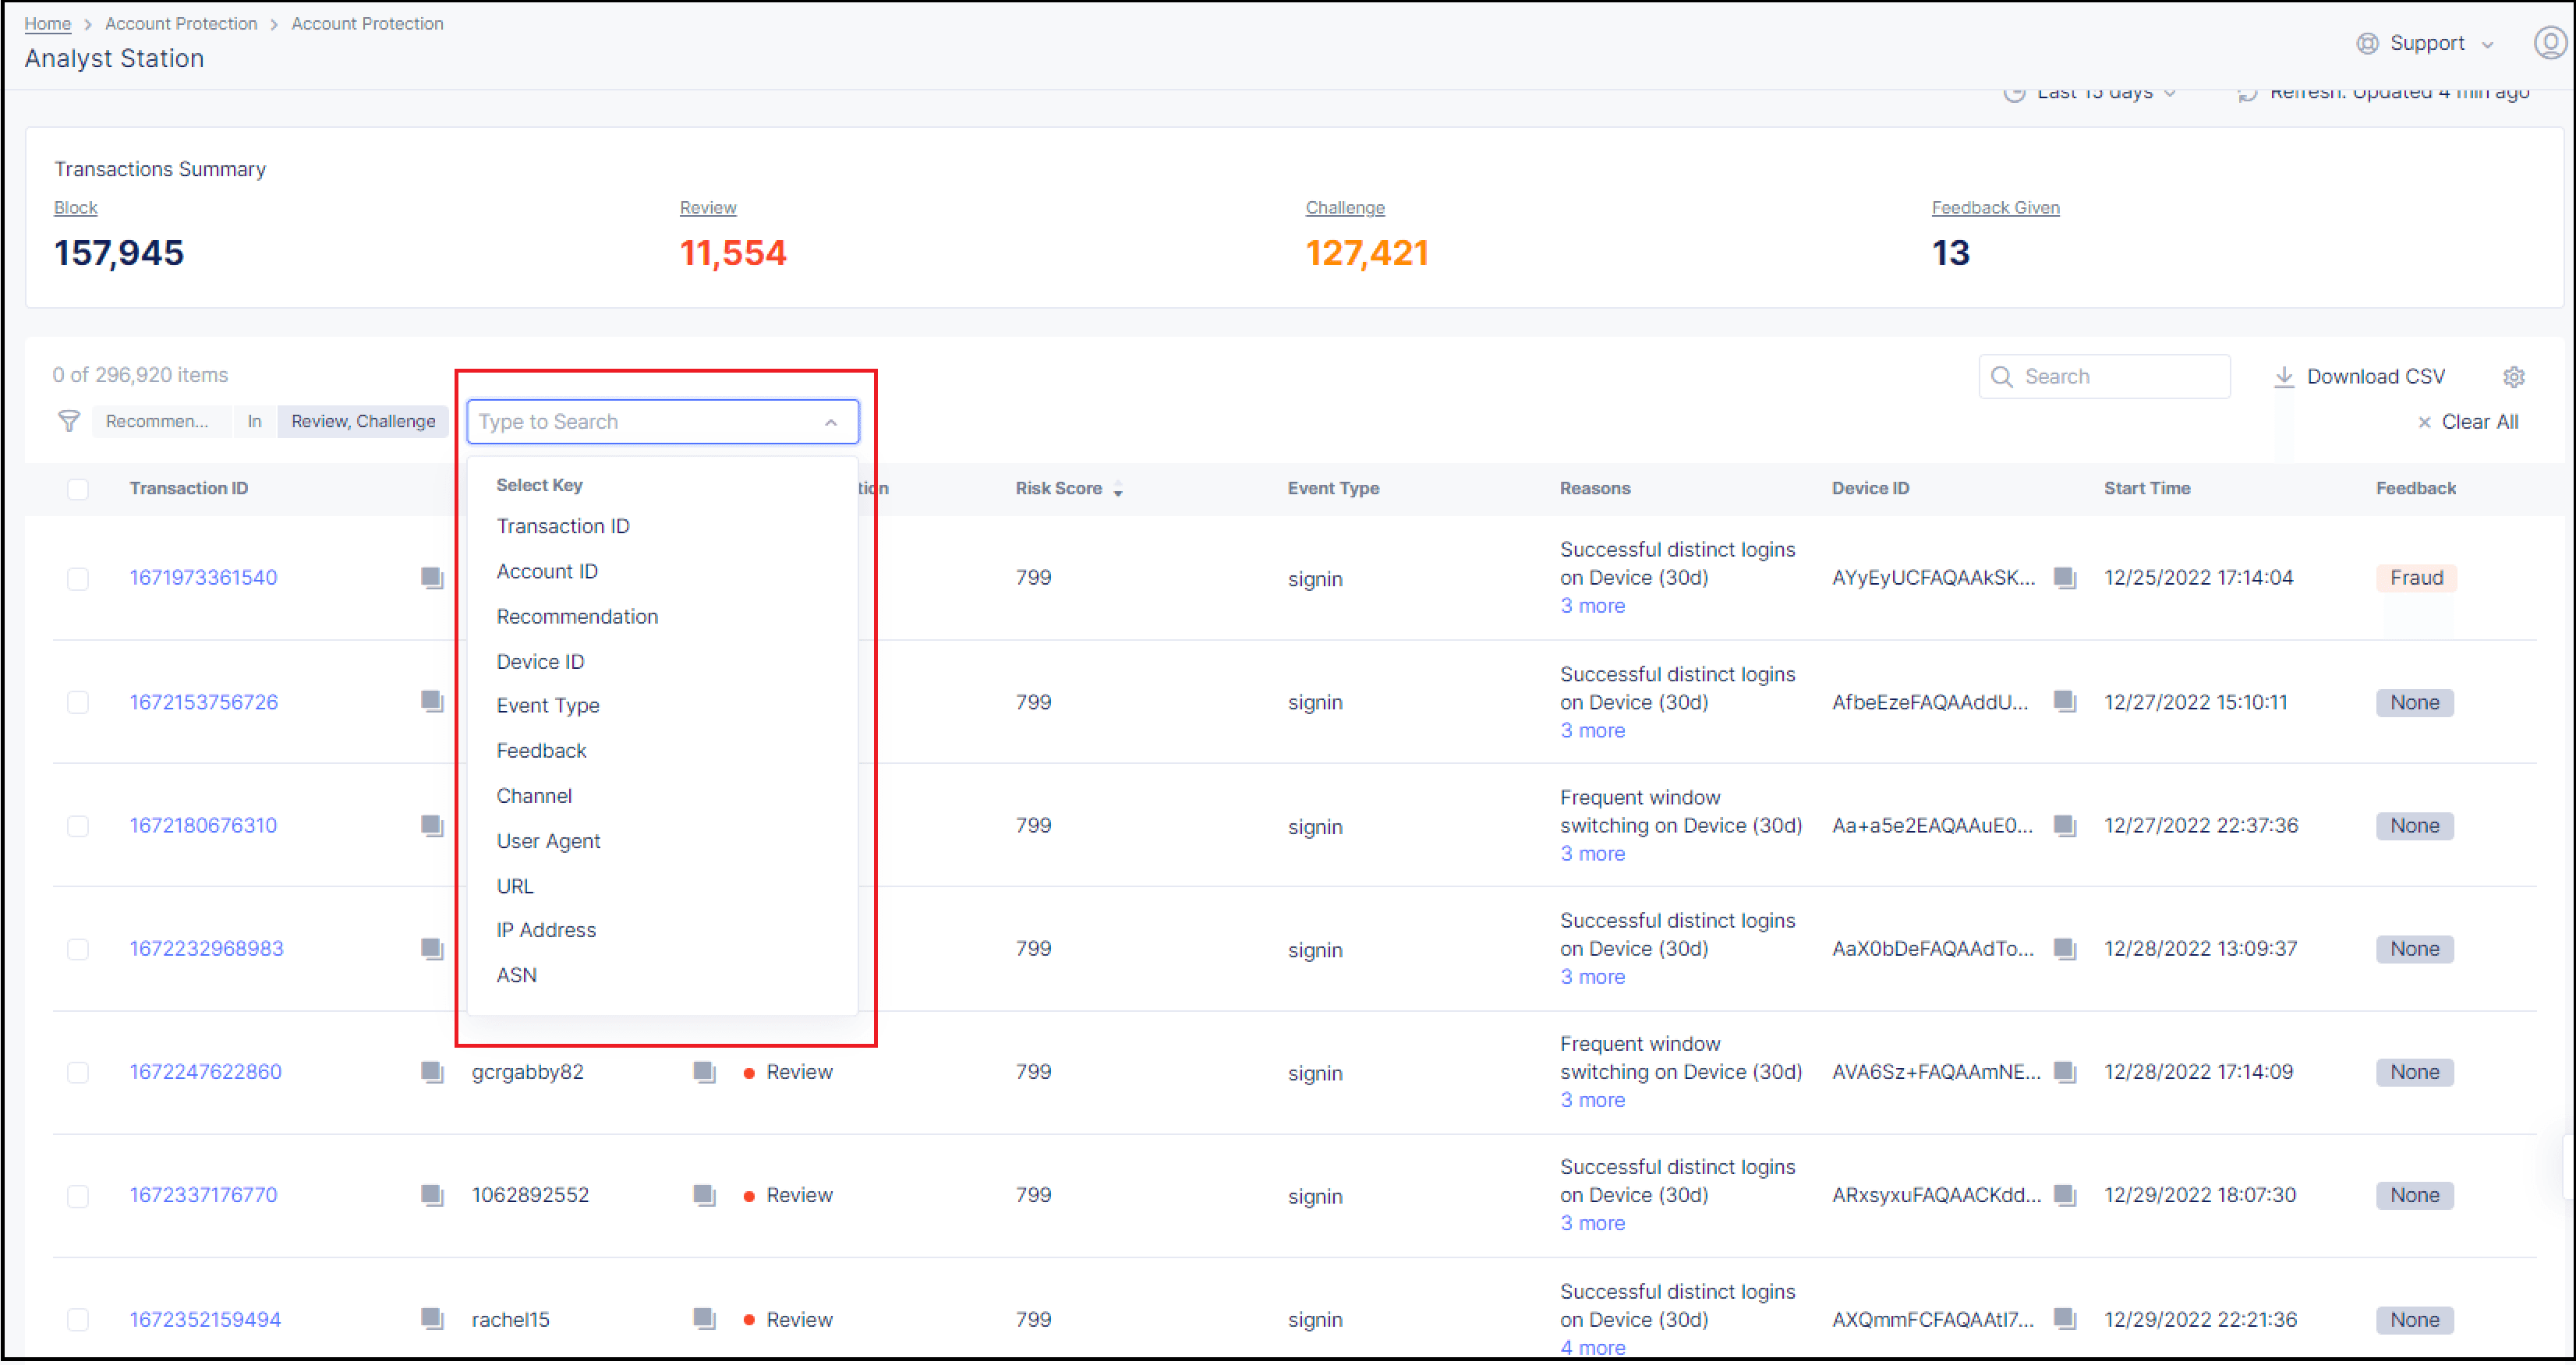
Task: Click the search magnifier icon
Action: click(2002, 377)
